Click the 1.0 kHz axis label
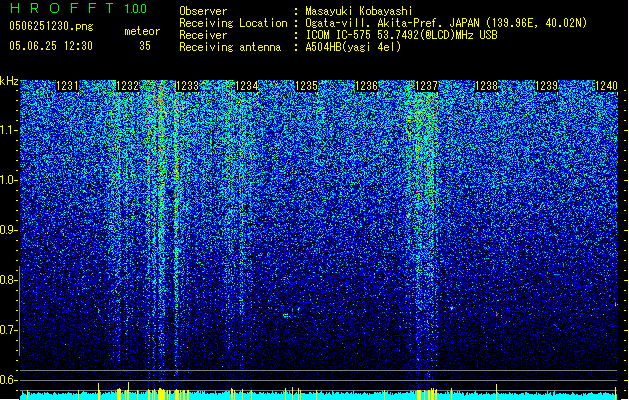This screenshot has height=400, width=629. 9,180
